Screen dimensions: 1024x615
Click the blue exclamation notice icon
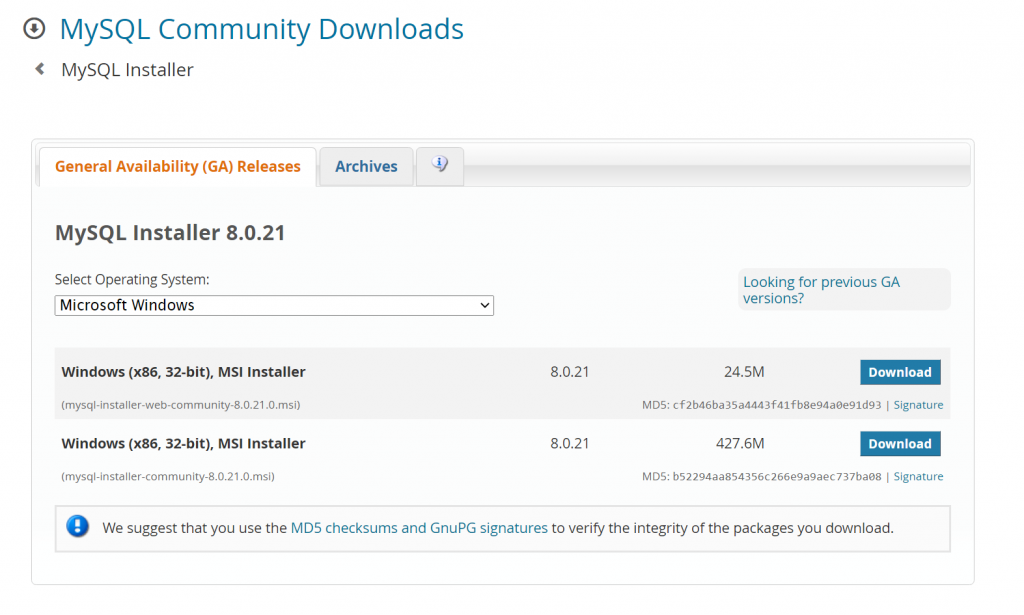click(78, 526)
